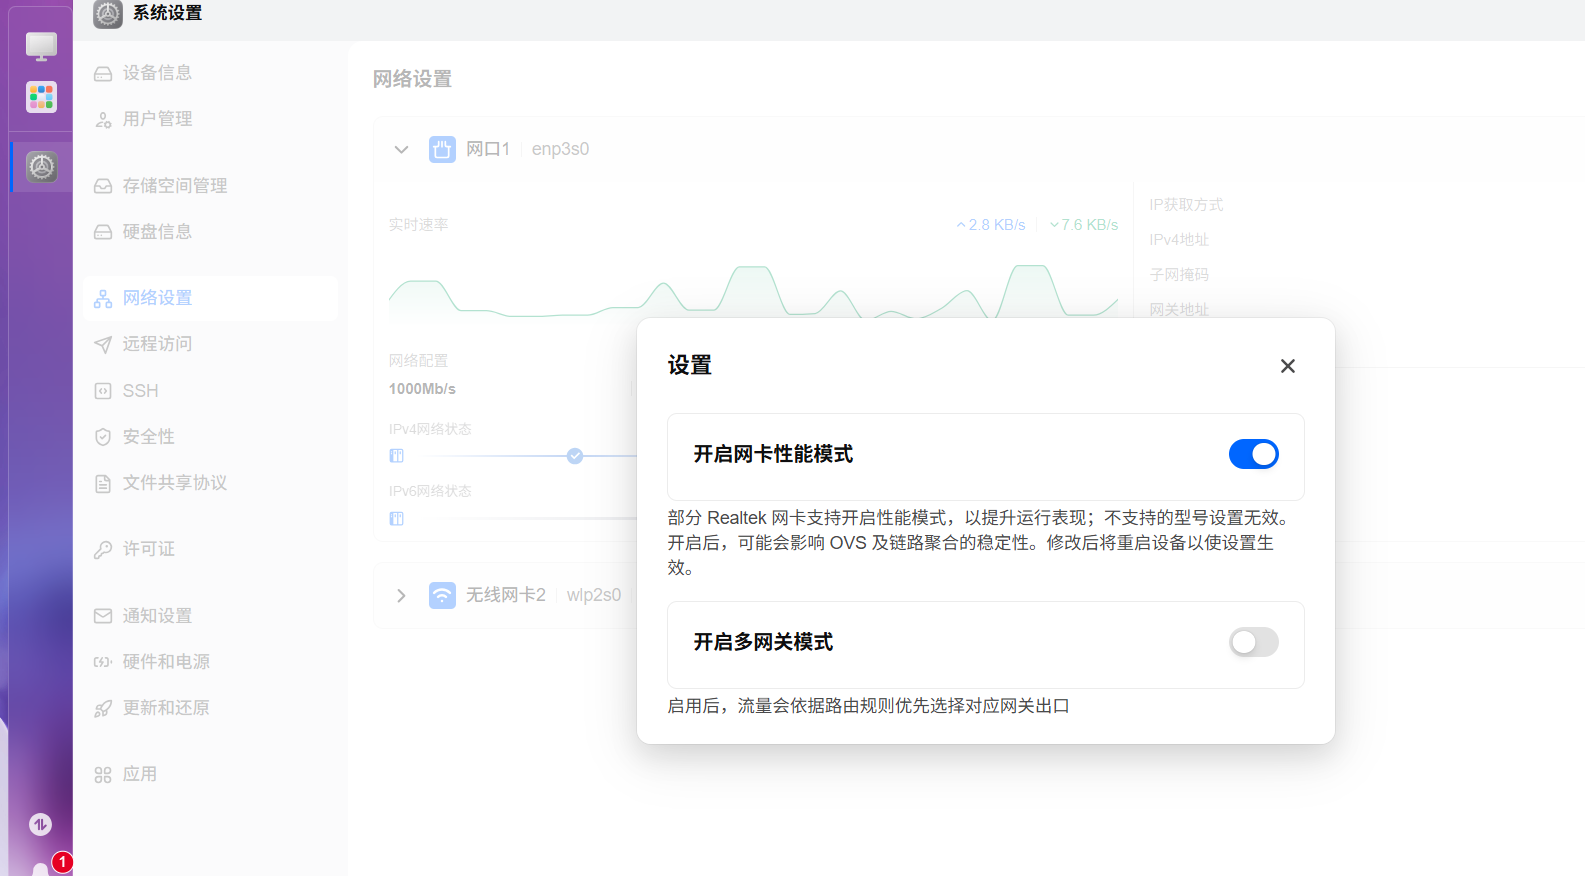Image resolution: width=1585 pixels, height=876 pixels.
Task: Open 硬盘信息 in the sidebar
Action: coord(210,232)
